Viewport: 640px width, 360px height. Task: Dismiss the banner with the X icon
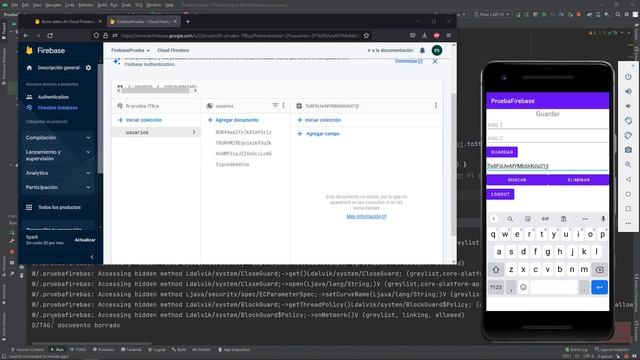[435, 61]
